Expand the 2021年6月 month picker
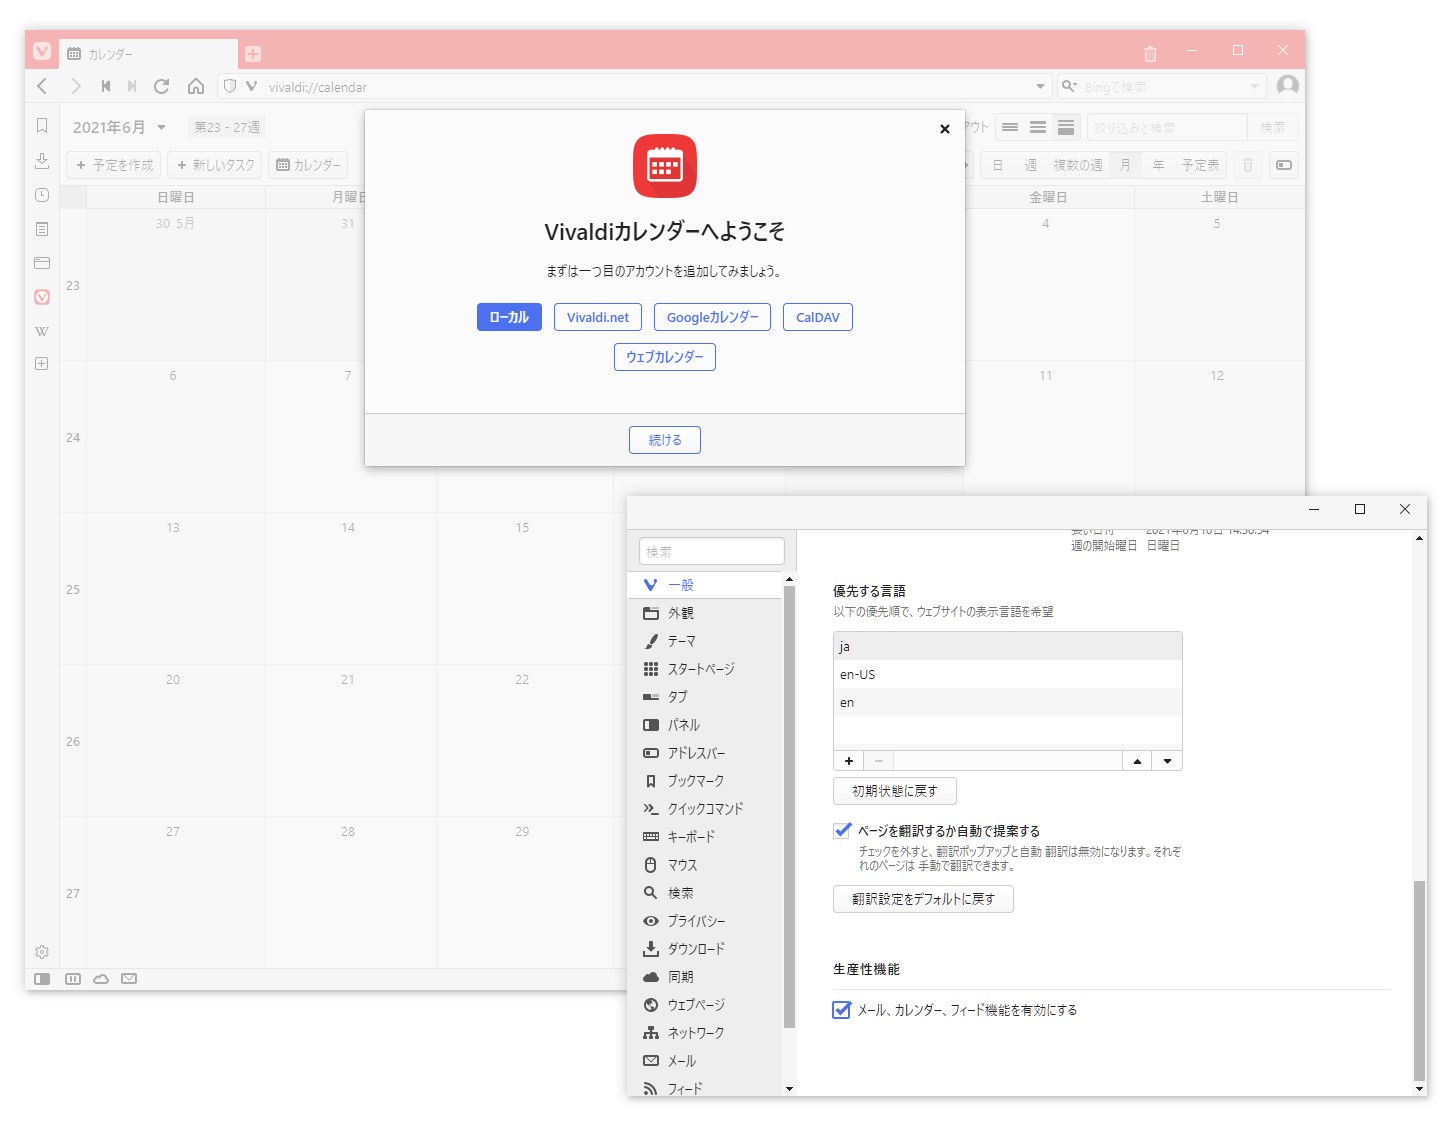 (120, 127)
